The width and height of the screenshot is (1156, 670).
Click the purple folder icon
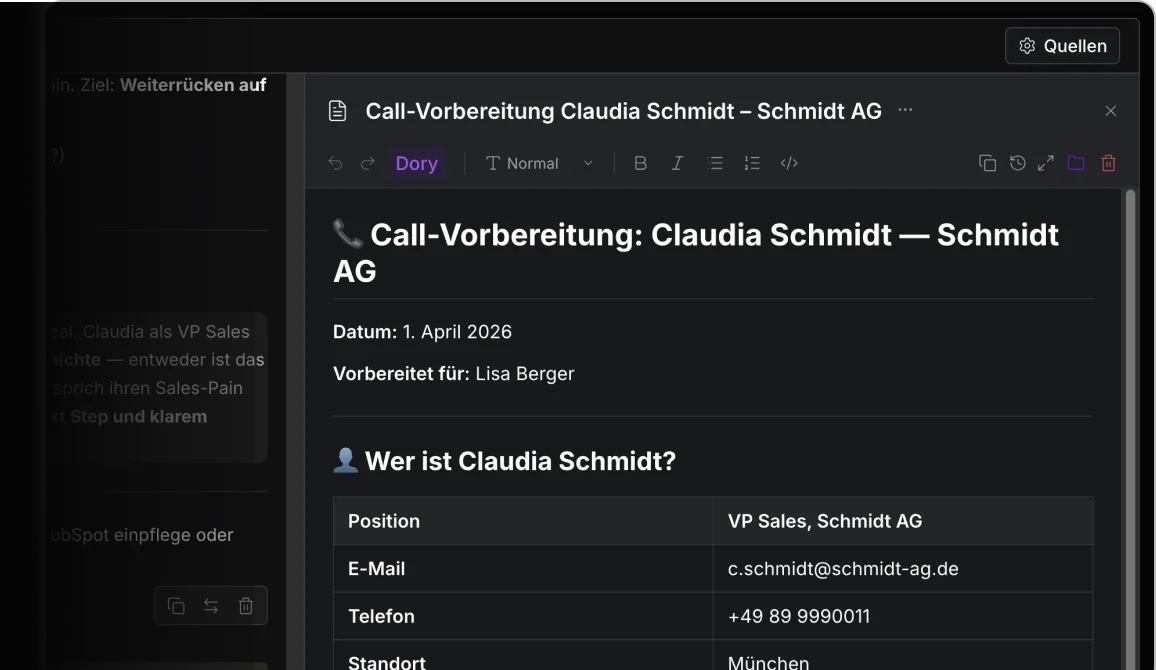point(1076,163)
